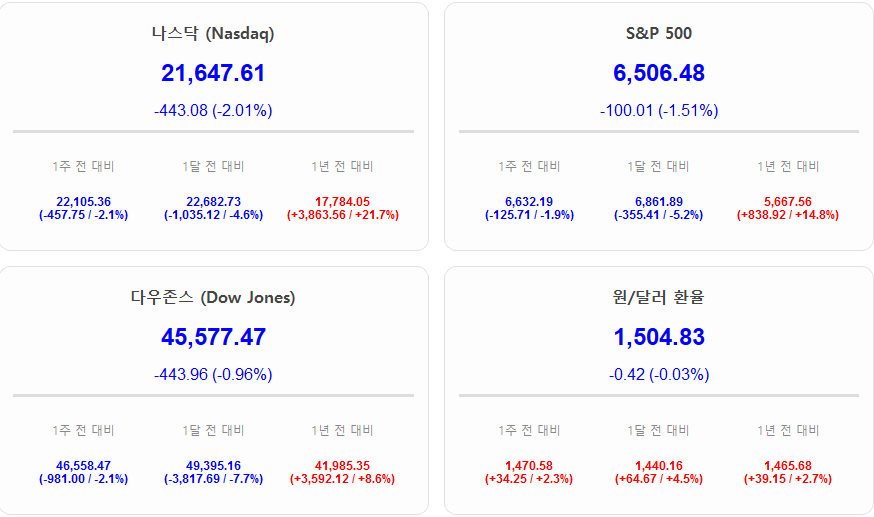Click S&P 500 month-ago value 6,861.89
The width and height of the screenshot is (874, 517).
659,201
